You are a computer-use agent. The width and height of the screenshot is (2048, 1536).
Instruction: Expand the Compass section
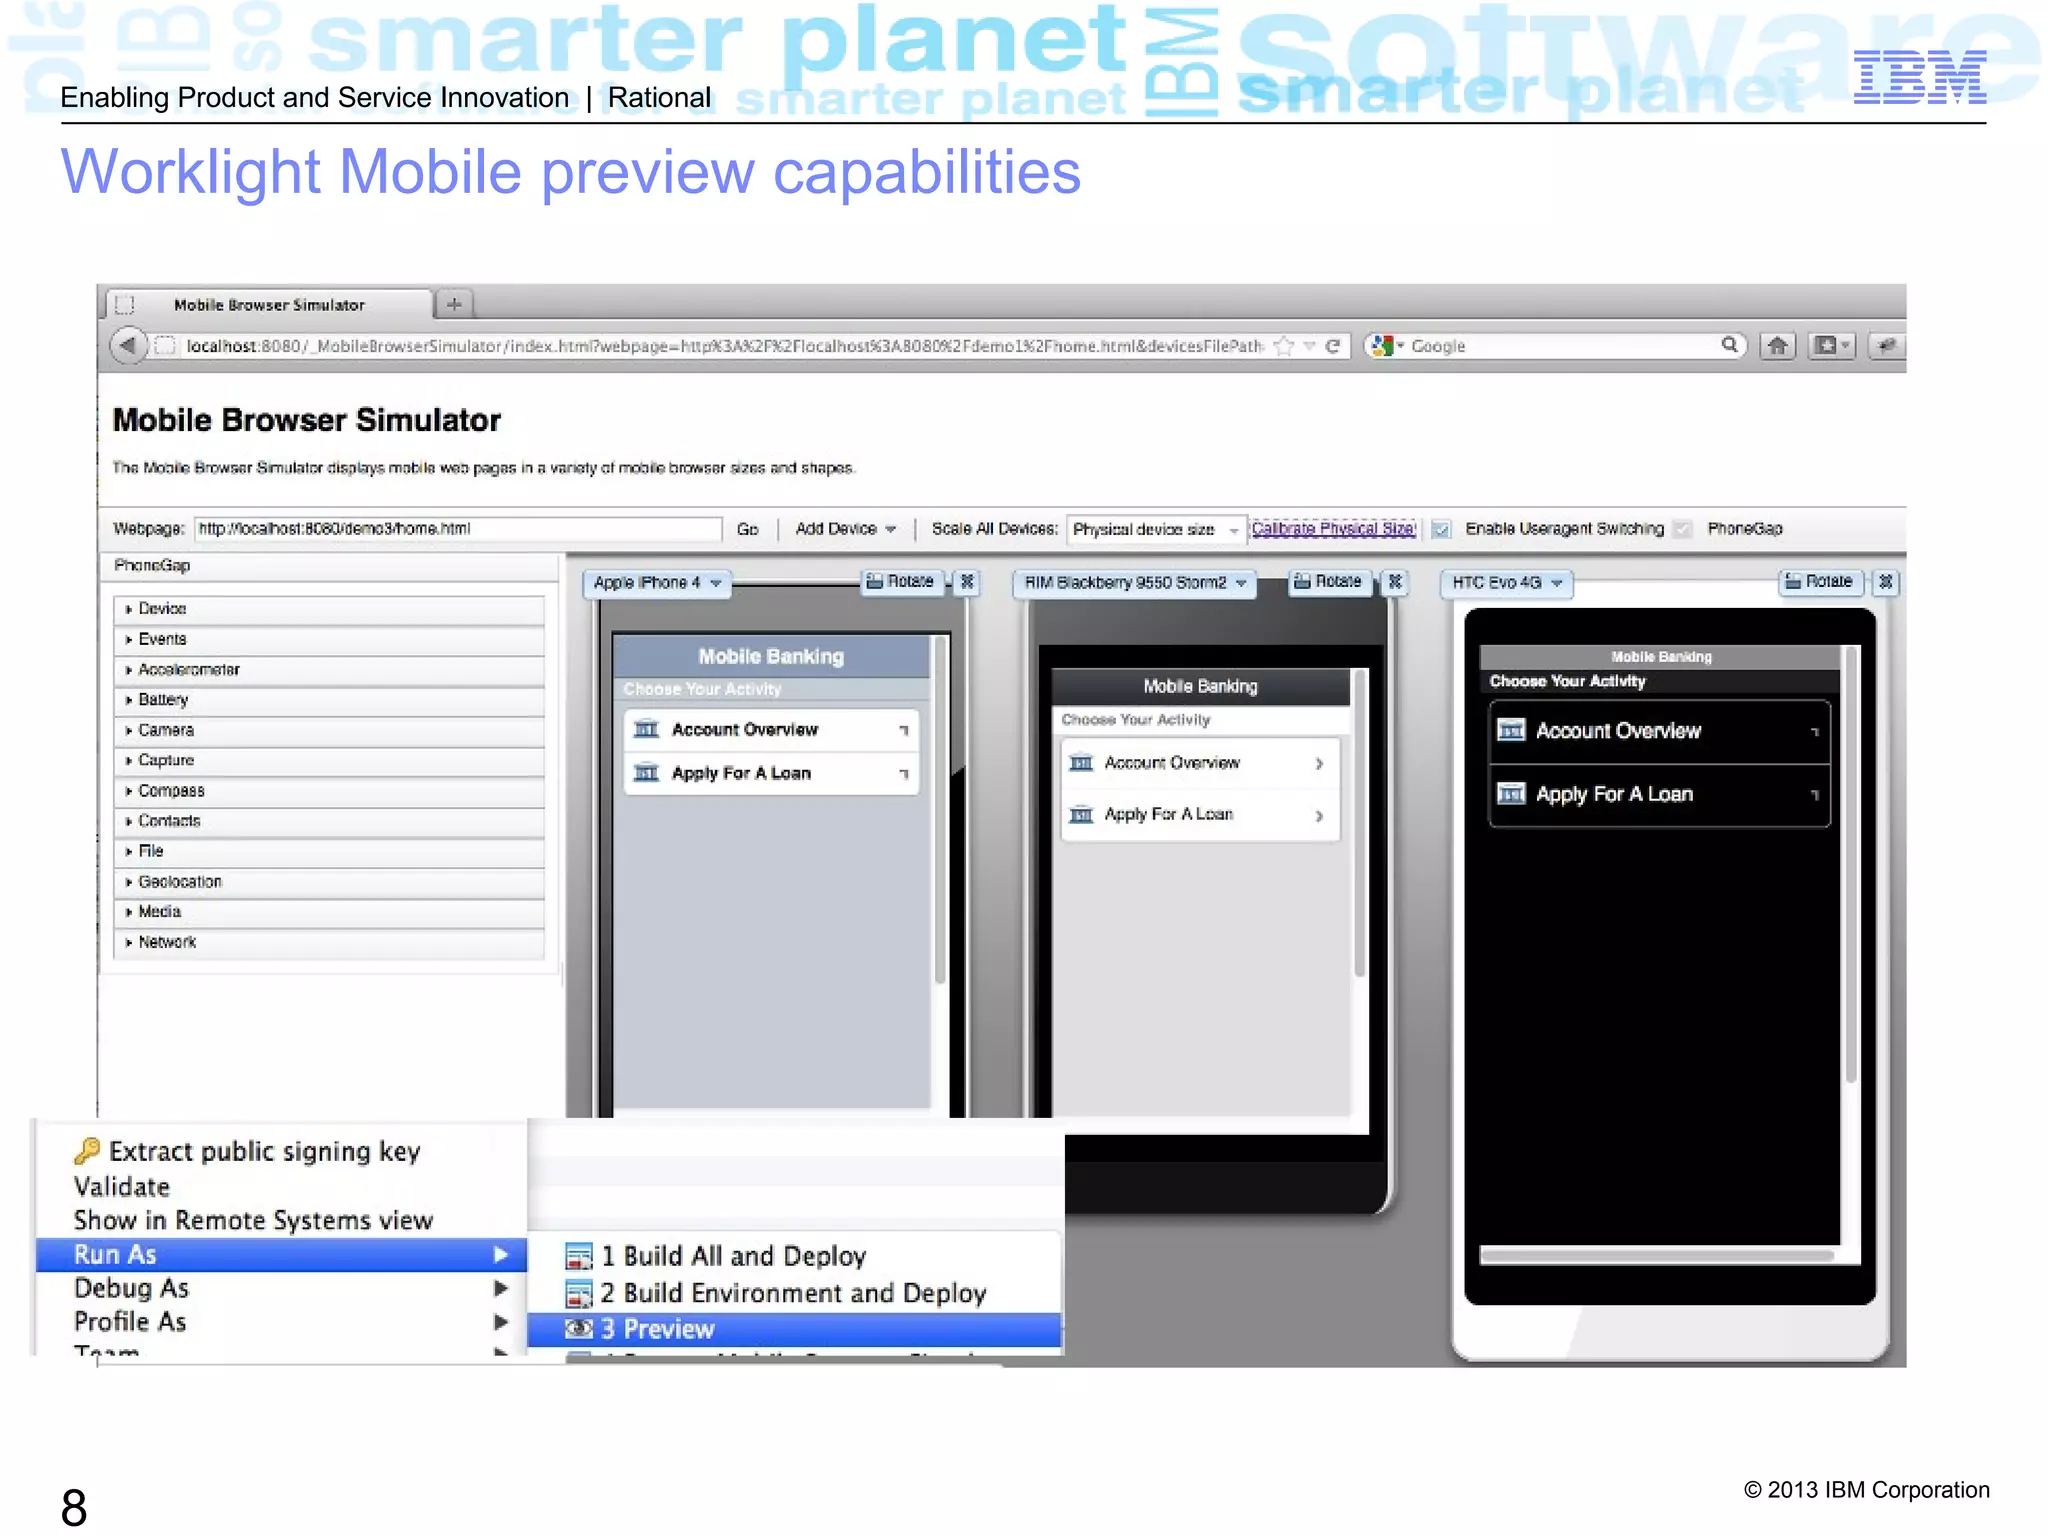[329, 791]
